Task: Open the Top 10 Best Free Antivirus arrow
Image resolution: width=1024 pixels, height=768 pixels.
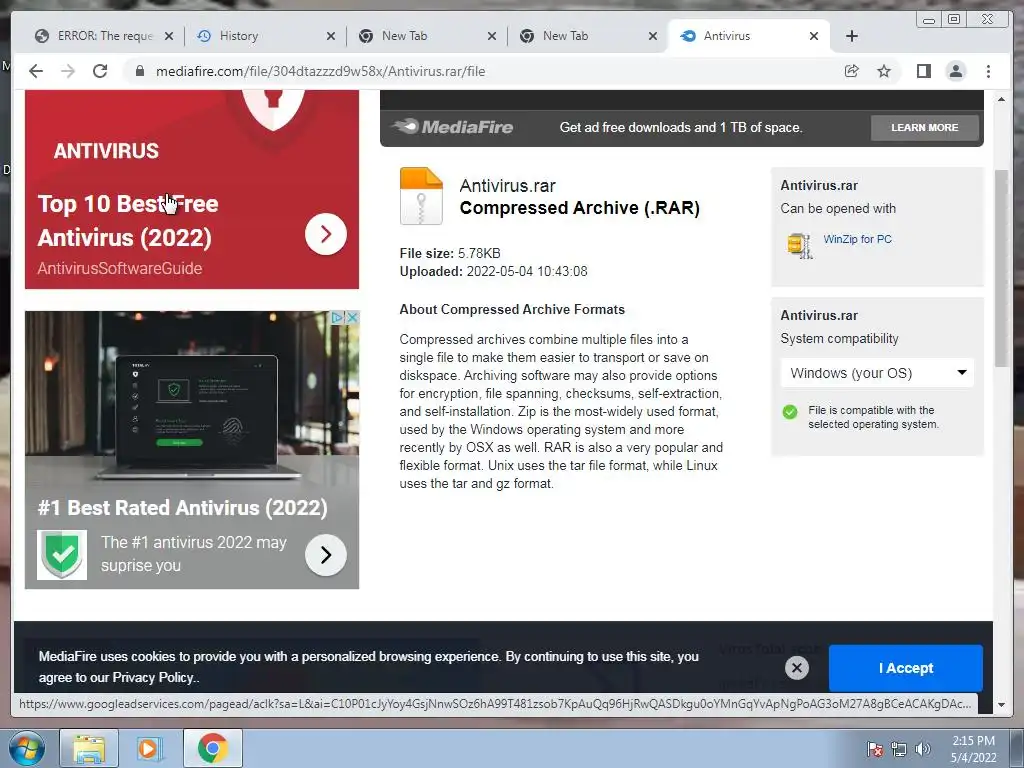Action: click(325, 234)
